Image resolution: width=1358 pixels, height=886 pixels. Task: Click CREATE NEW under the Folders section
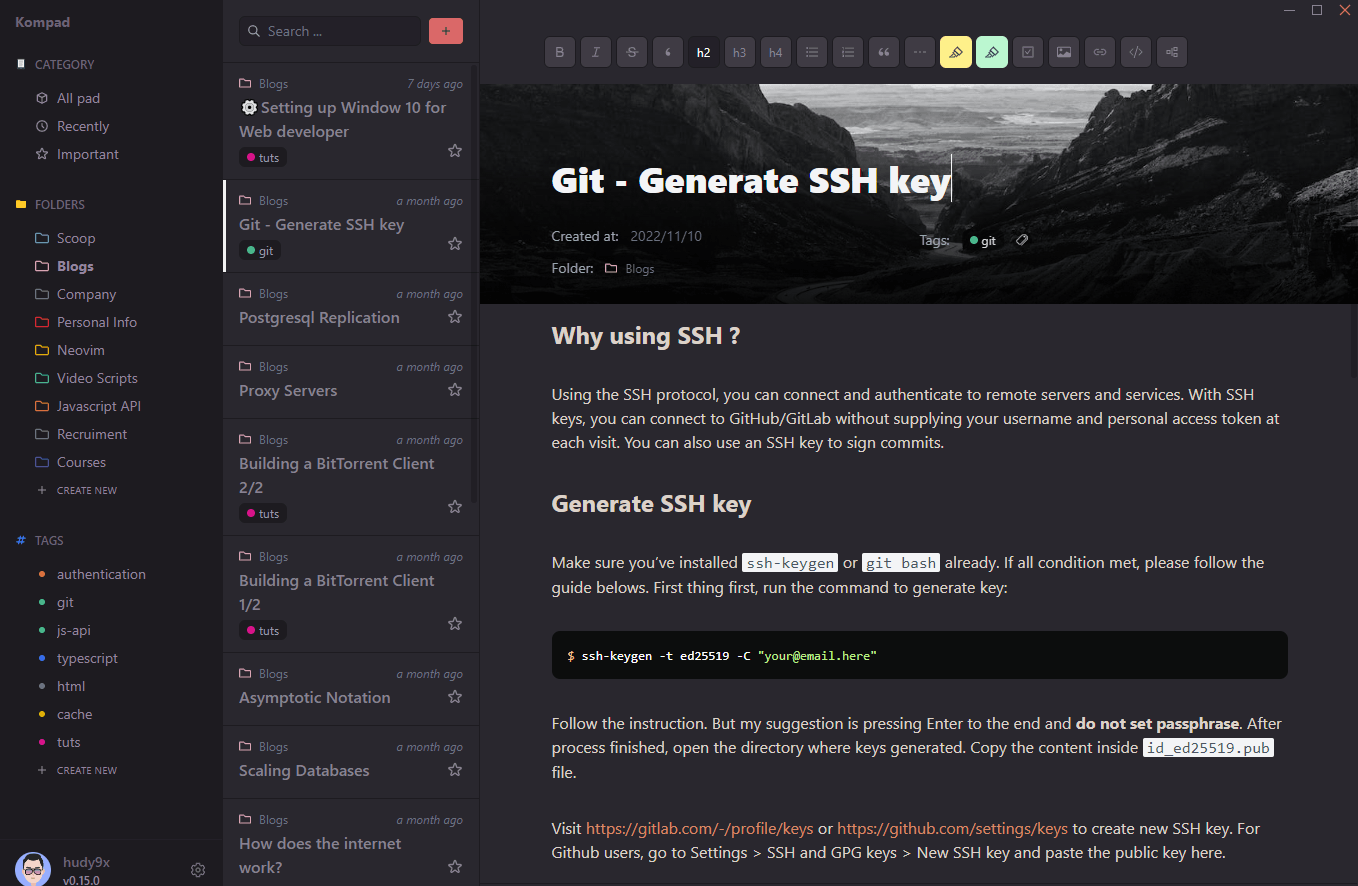point(86,490)
